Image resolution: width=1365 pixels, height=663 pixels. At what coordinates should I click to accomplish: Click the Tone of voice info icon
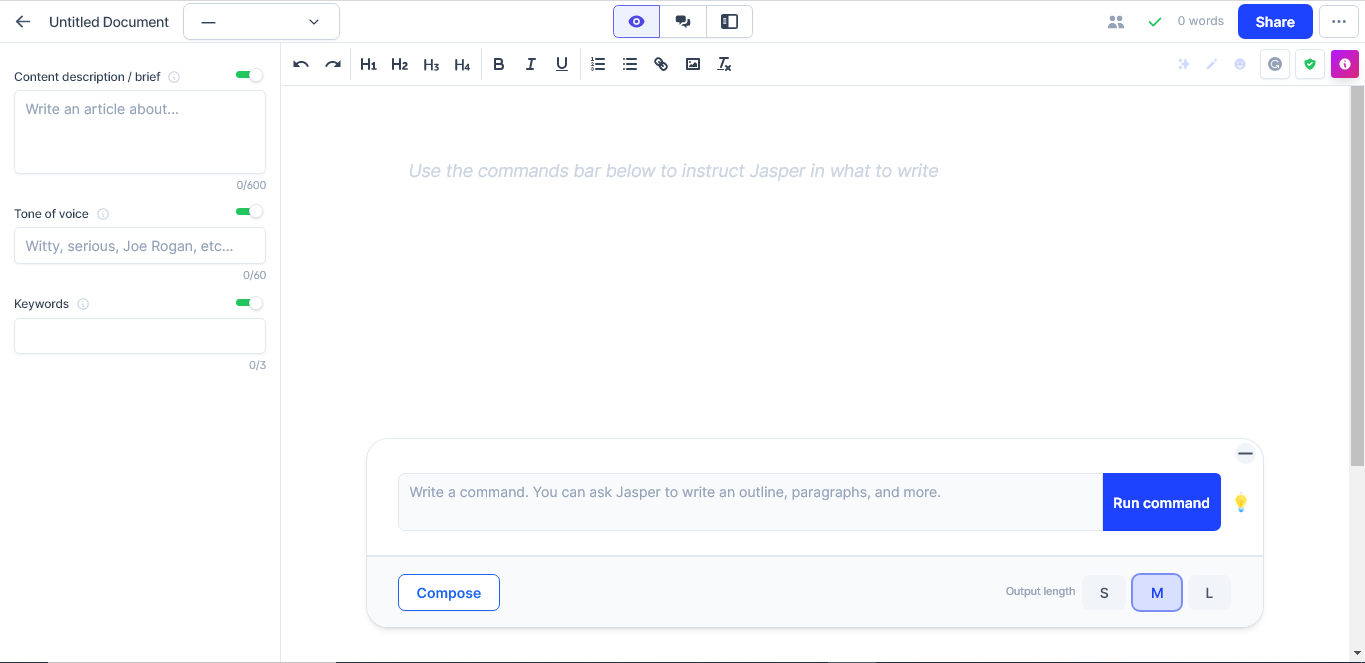pos(103,214)
